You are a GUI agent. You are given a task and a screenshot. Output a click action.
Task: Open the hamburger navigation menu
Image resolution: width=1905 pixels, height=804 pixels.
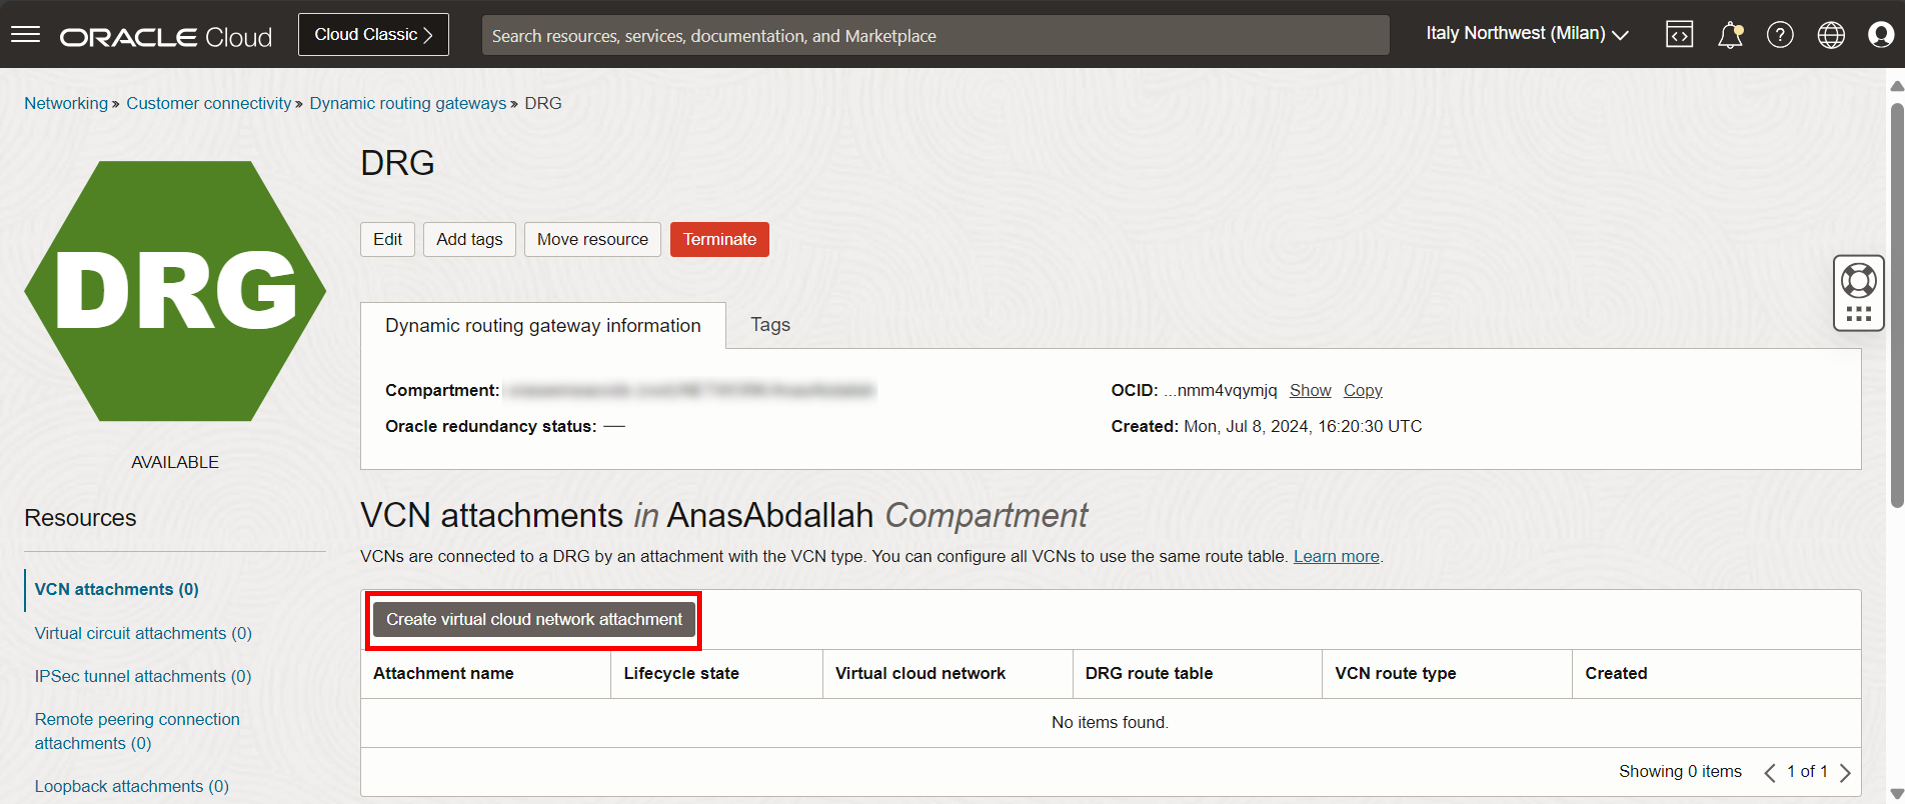coord(25,35)
